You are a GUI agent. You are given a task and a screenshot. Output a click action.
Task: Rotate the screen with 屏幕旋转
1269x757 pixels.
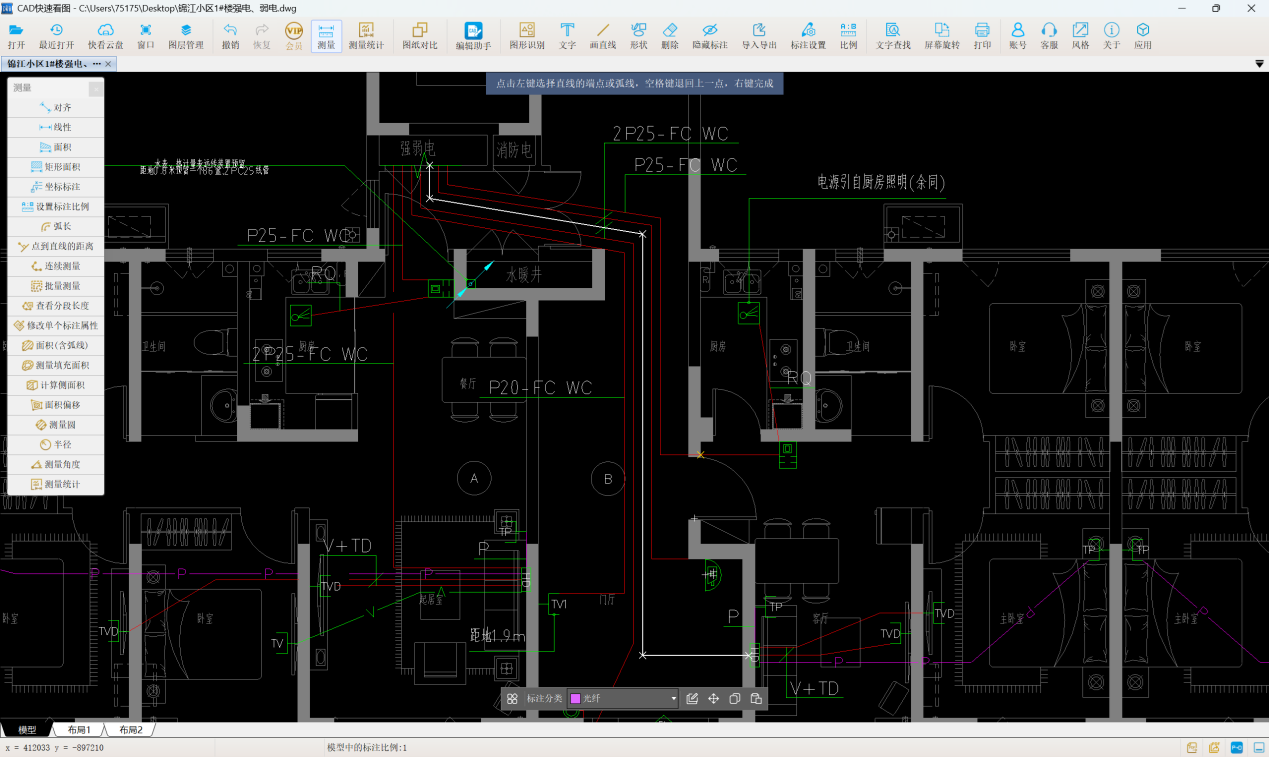click(941, 36)
